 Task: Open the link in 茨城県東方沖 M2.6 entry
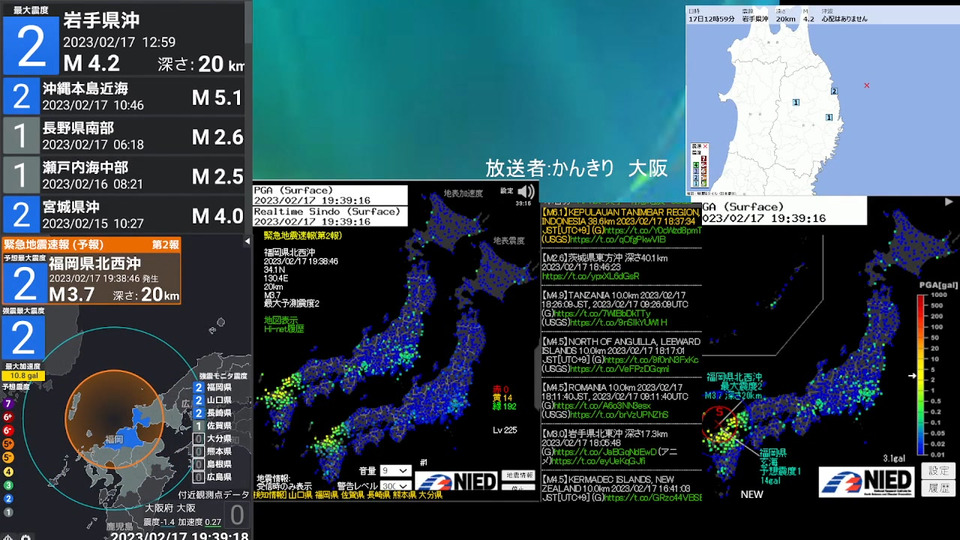(x=590, y=277)
